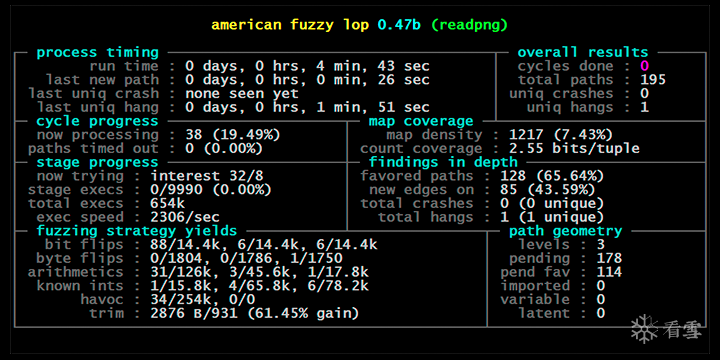720x360 pixels.
Task: Click paths timed out value "0 (0.00%)"
Action: (x=224, y=149)
